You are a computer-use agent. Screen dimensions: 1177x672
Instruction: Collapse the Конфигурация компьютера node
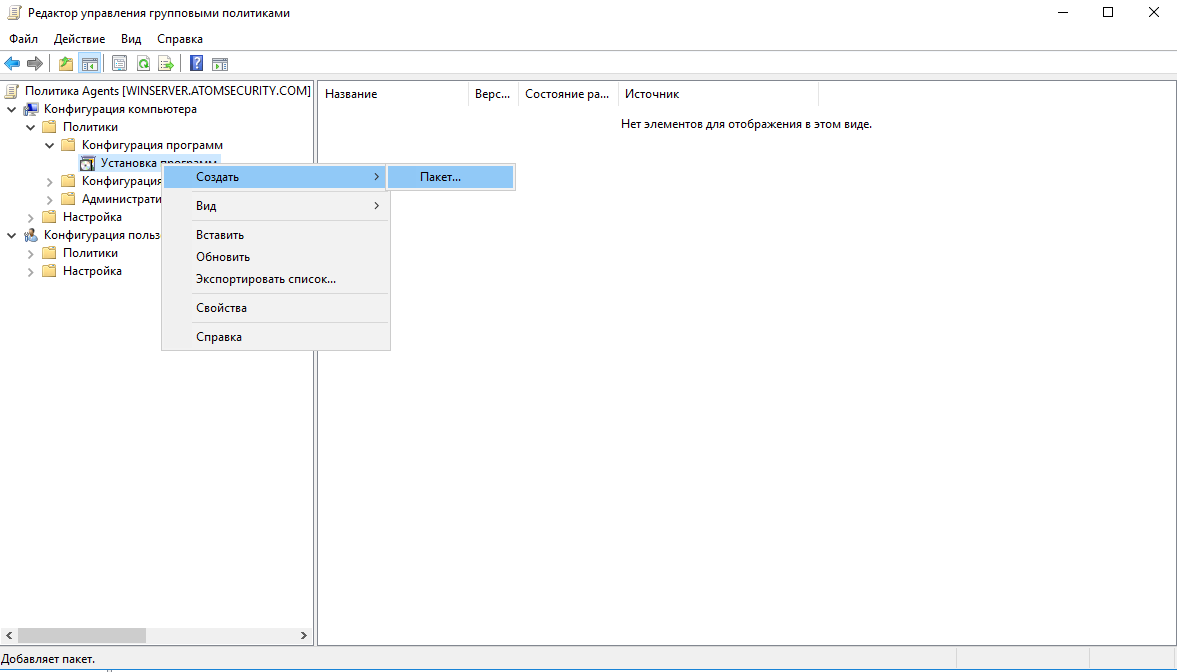click(12, 109)
